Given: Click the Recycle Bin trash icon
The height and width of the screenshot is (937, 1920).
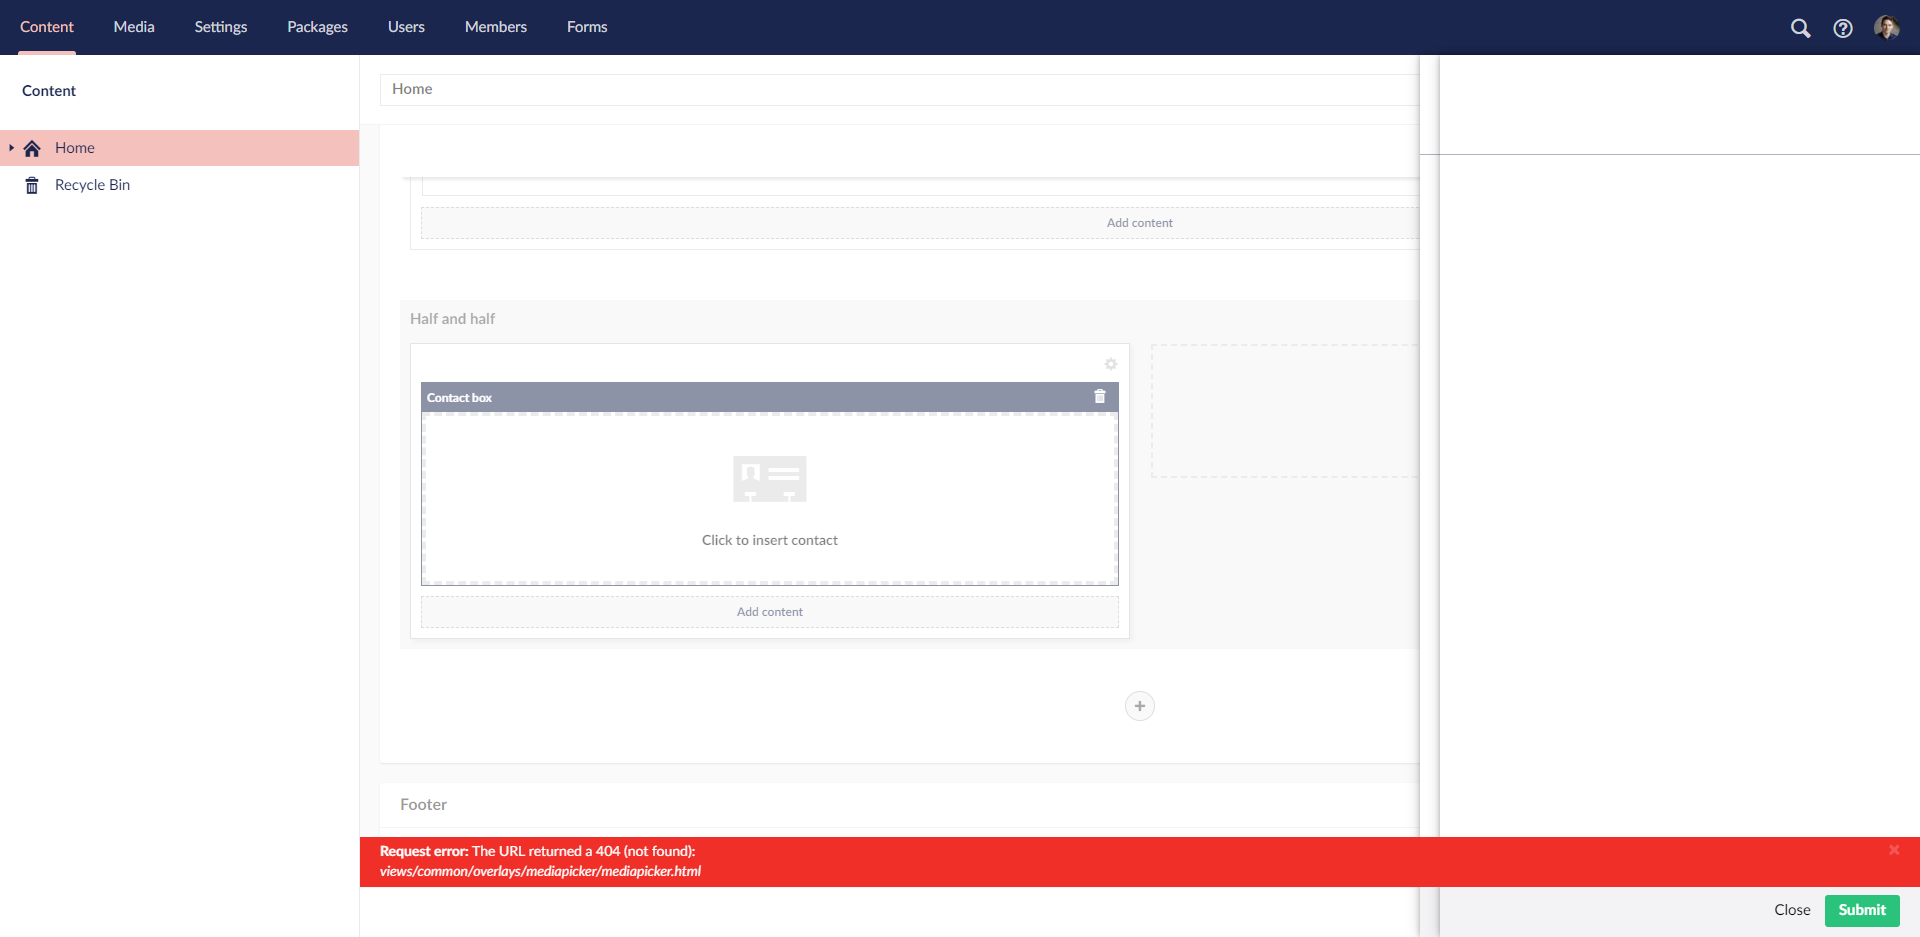Looking at the screenshot, I should pyautogui.click(x=31, y=184).
